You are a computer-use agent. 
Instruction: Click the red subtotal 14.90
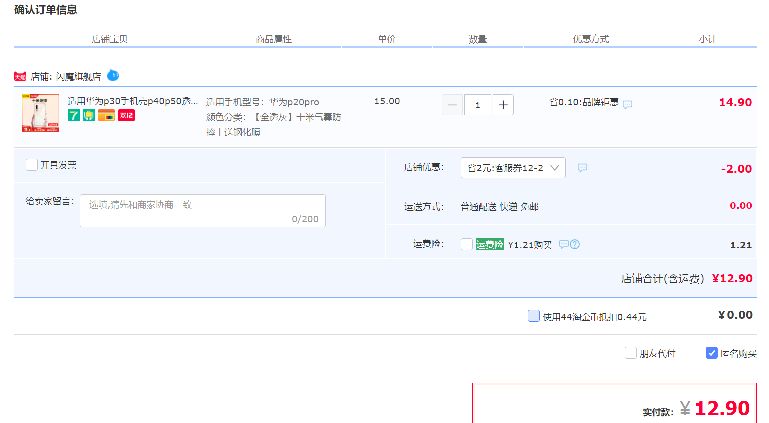[735, 102]
